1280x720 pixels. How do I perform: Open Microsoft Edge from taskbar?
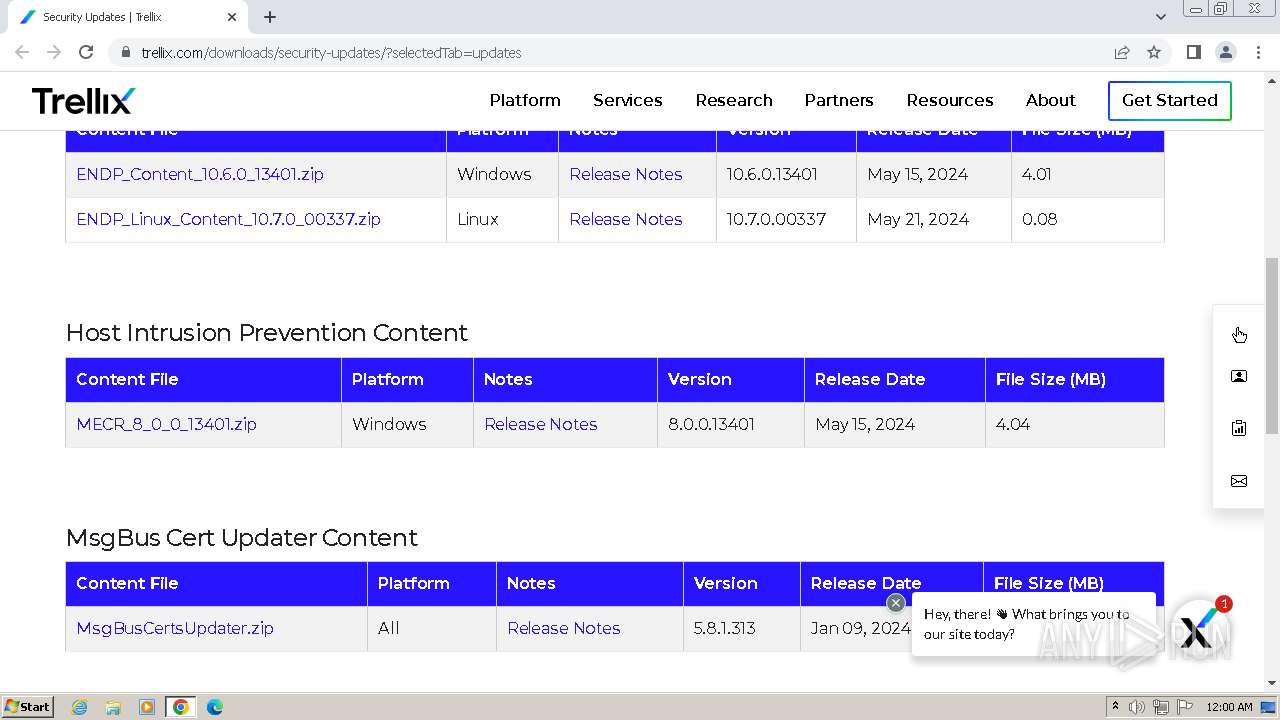click(215, 707)
